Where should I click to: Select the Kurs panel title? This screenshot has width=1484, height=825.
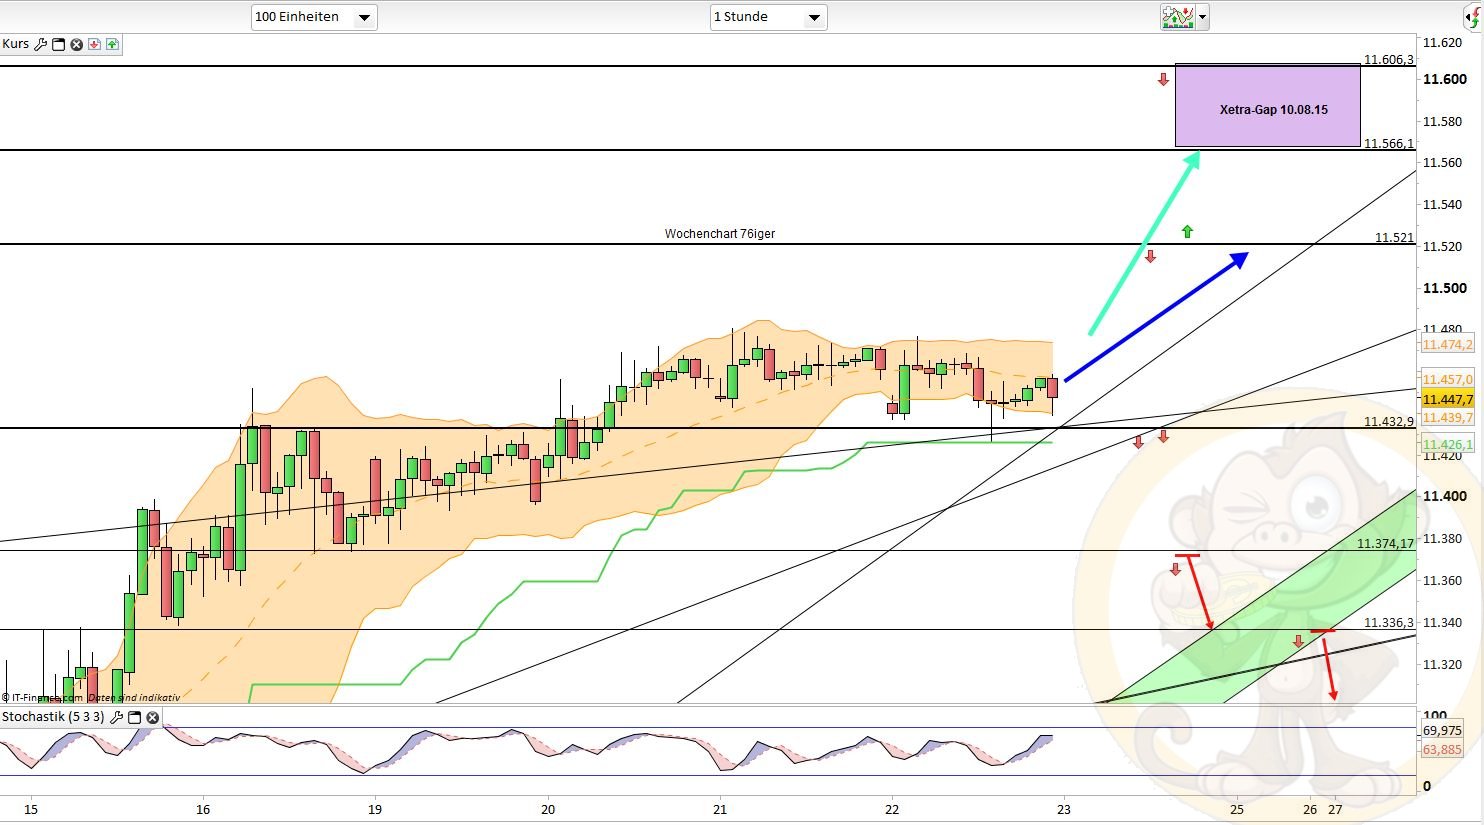pyautogui.click(x=16, y=44)
